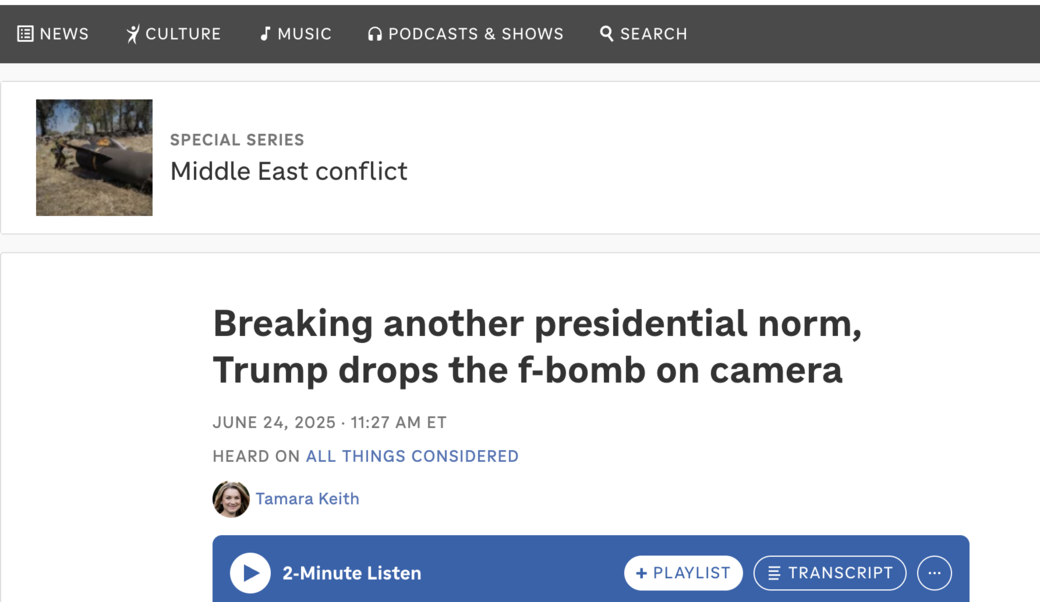Image resolution: width=1040 pixels, height=602 pixels.
Task: Select the MUSIC note icon
Action: (264, 33)
